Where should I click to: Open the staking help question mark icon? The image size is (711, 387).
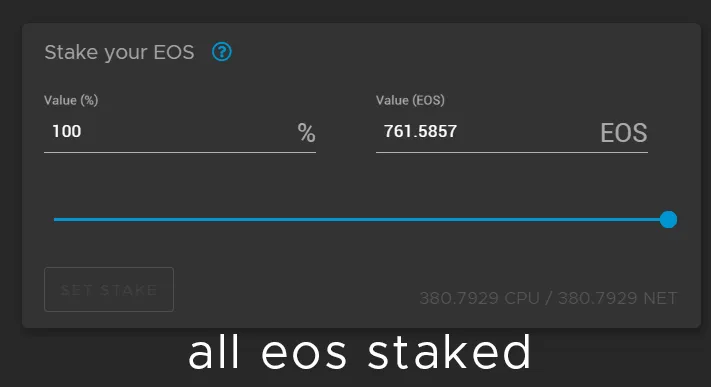coord(222,52)
